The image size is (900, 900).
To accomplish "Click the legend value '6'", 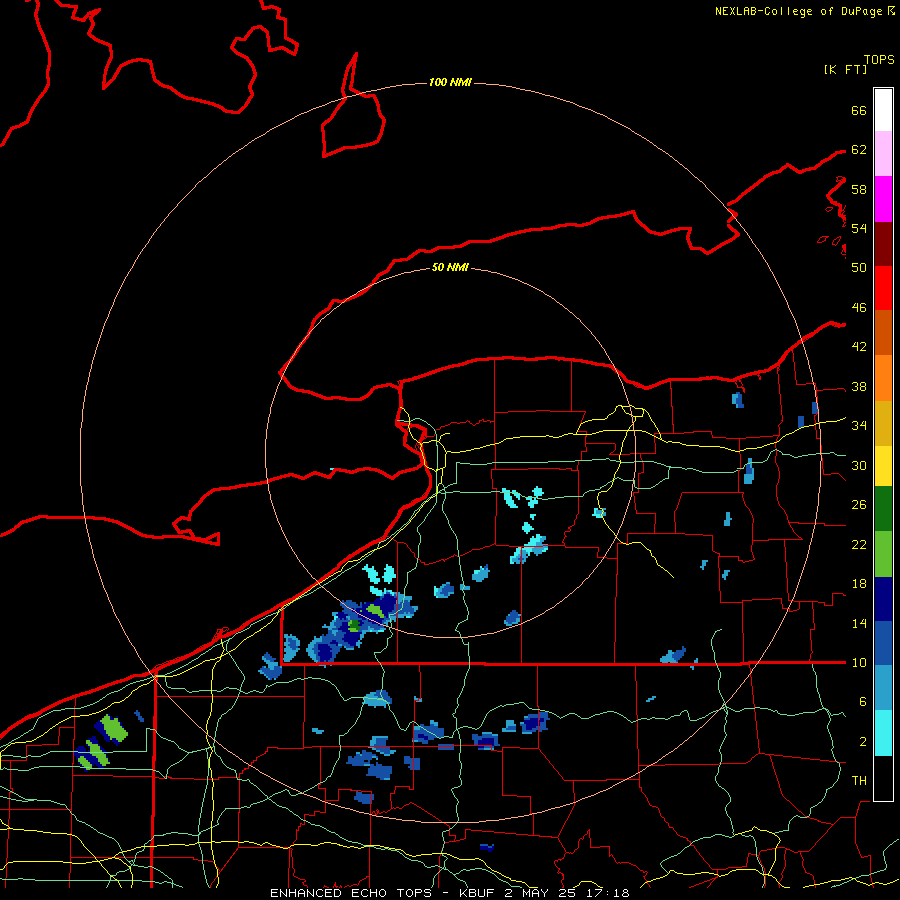I will click(862, 701).
